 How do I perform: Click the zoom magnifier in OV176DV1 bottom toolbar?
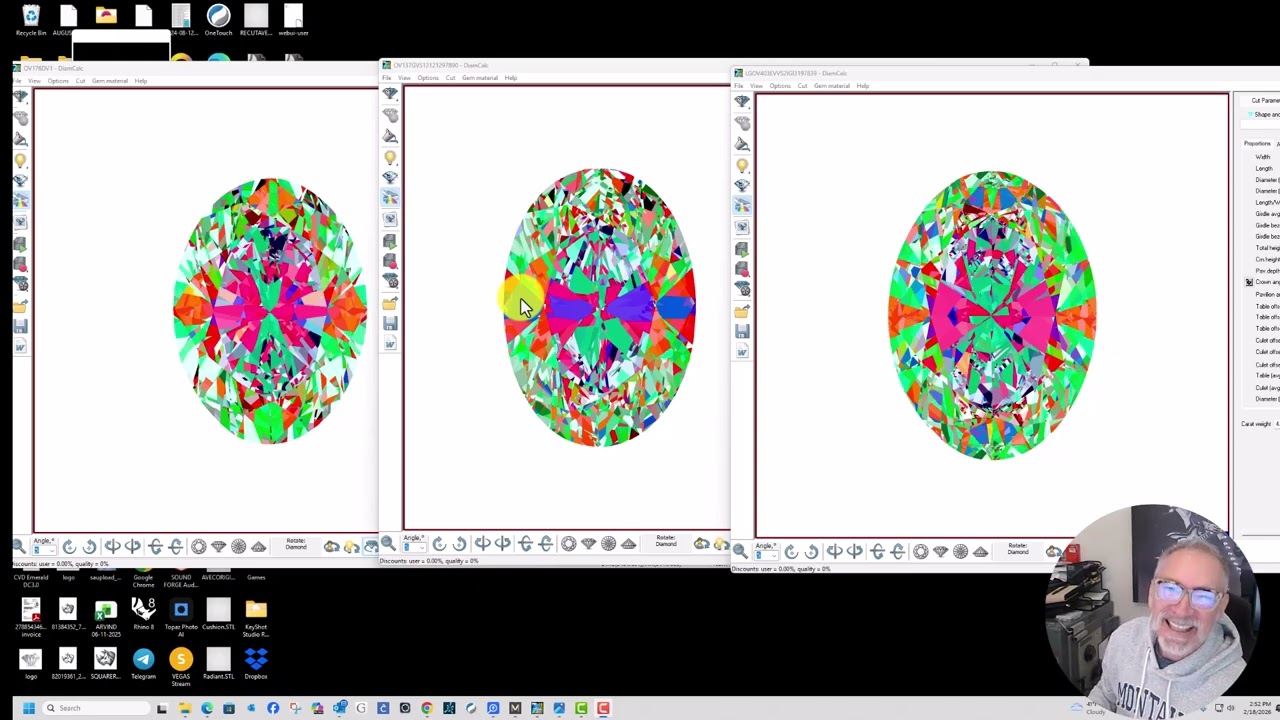point(19,546)
